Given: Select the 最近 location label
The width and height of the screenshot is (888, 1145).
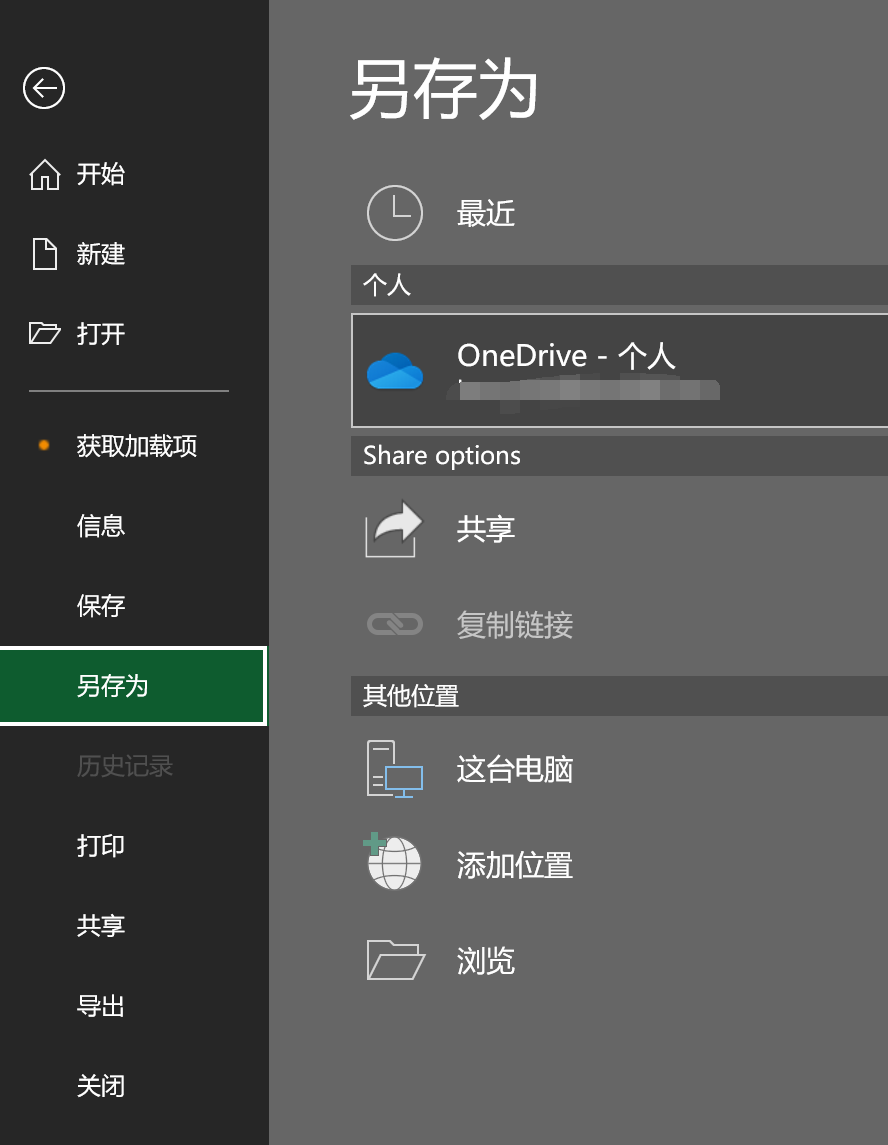Looking at the screenshot, I should pyautogui.click(x=486, y=213).
